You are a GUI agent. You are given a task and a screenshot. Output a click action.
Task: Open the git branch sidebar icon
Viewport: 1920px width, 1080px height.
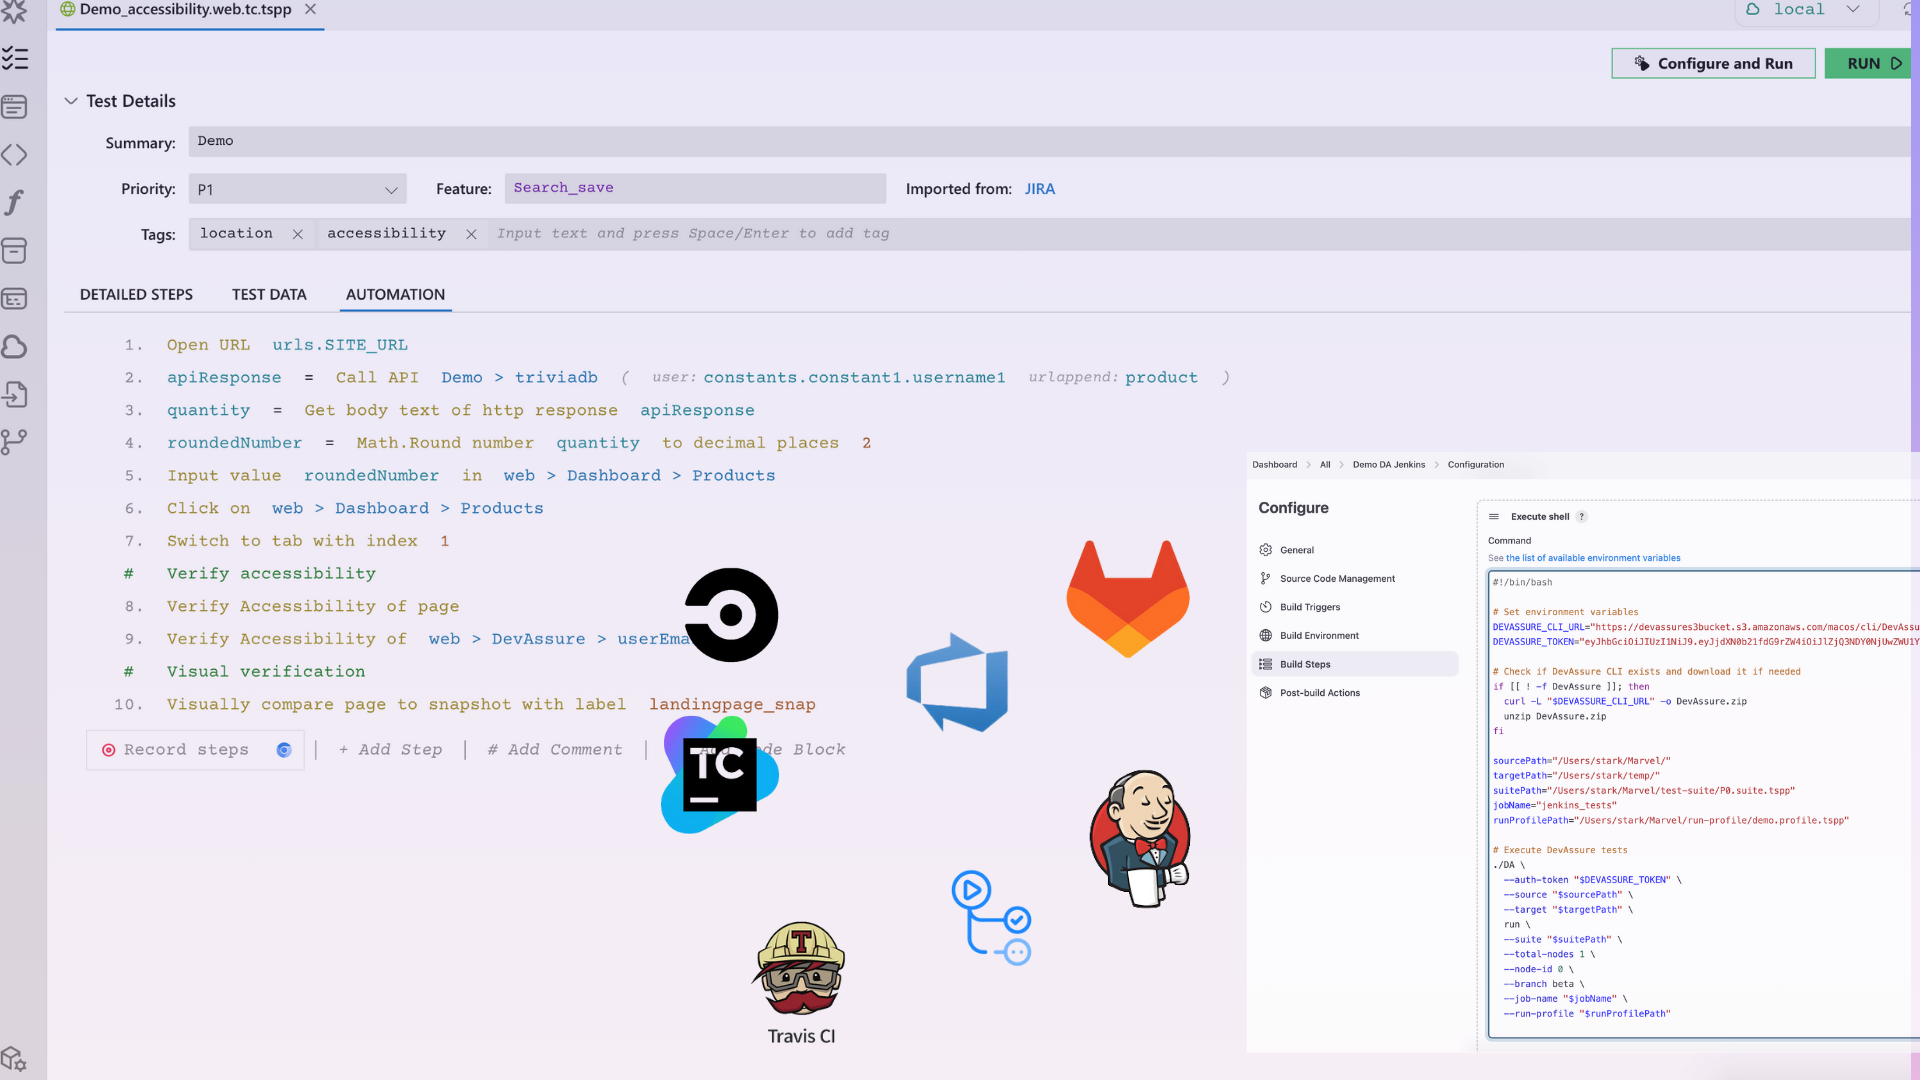15,442
